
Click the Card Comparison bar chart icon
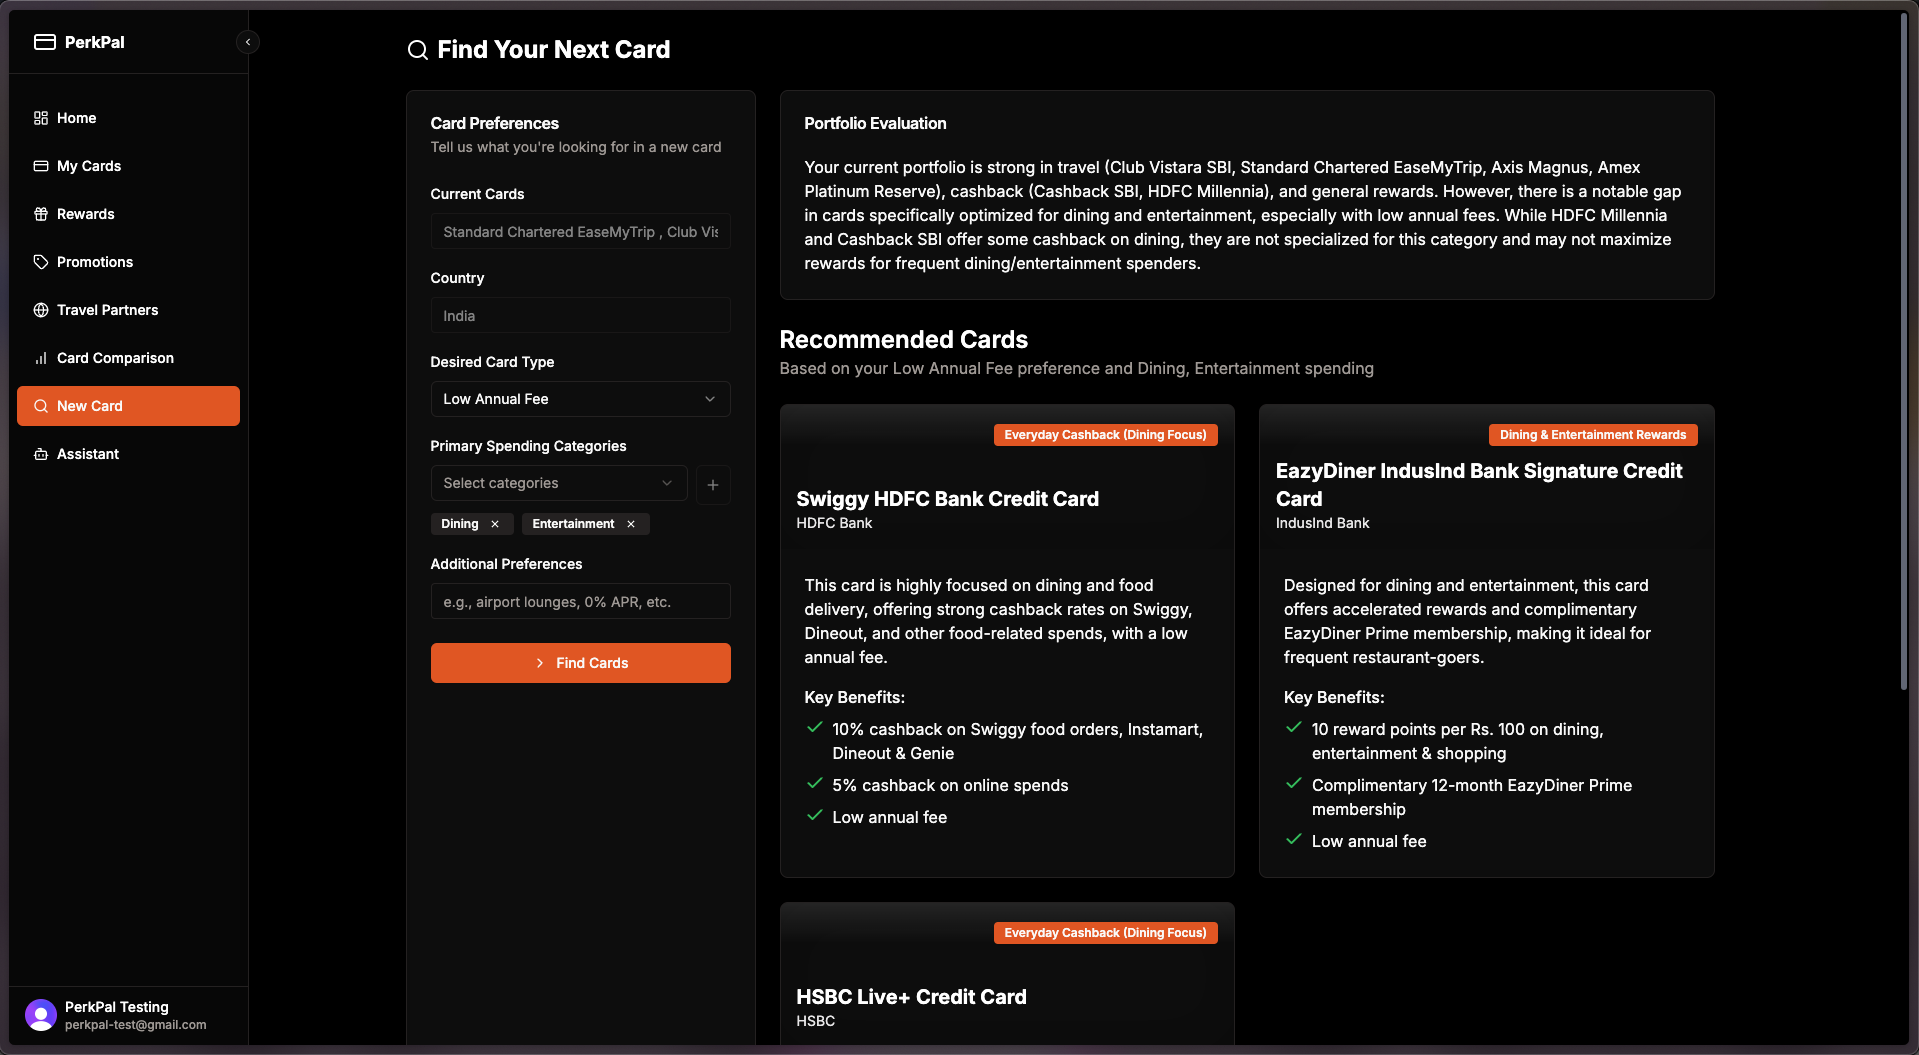(41, 358)
